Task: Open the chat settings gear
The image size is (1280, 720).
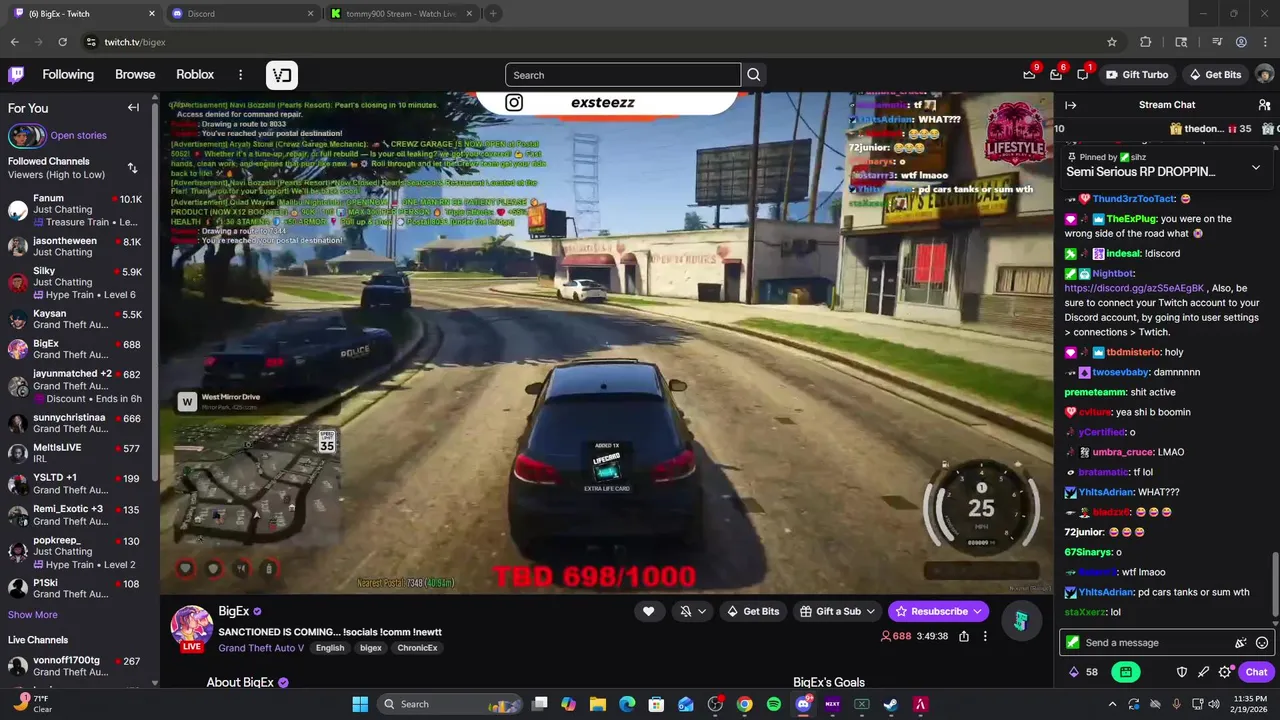Action: point(1225,672)
